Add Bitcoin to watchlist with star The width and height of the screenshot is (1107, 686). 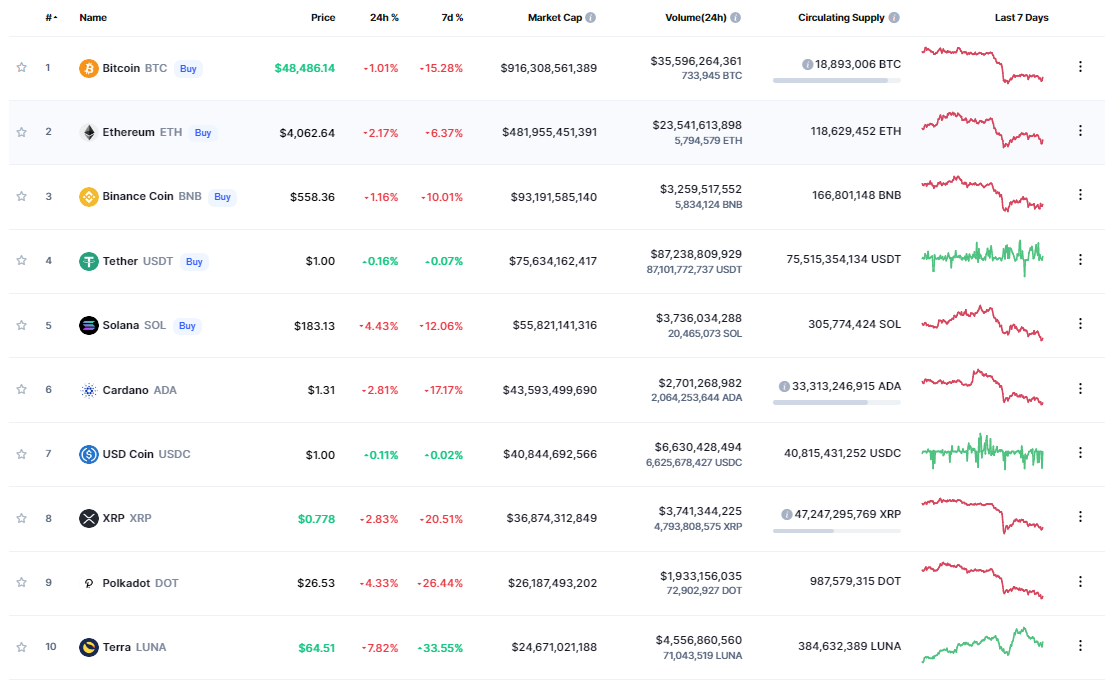(22, 68)
